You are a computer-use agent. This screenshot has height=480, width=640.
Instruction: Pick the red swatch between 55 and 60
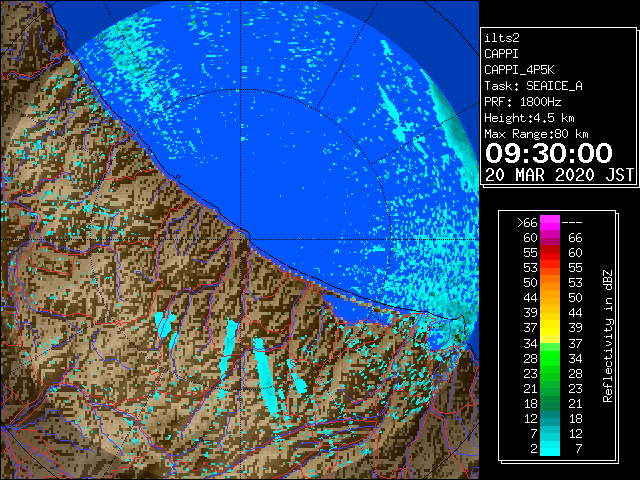550,253
